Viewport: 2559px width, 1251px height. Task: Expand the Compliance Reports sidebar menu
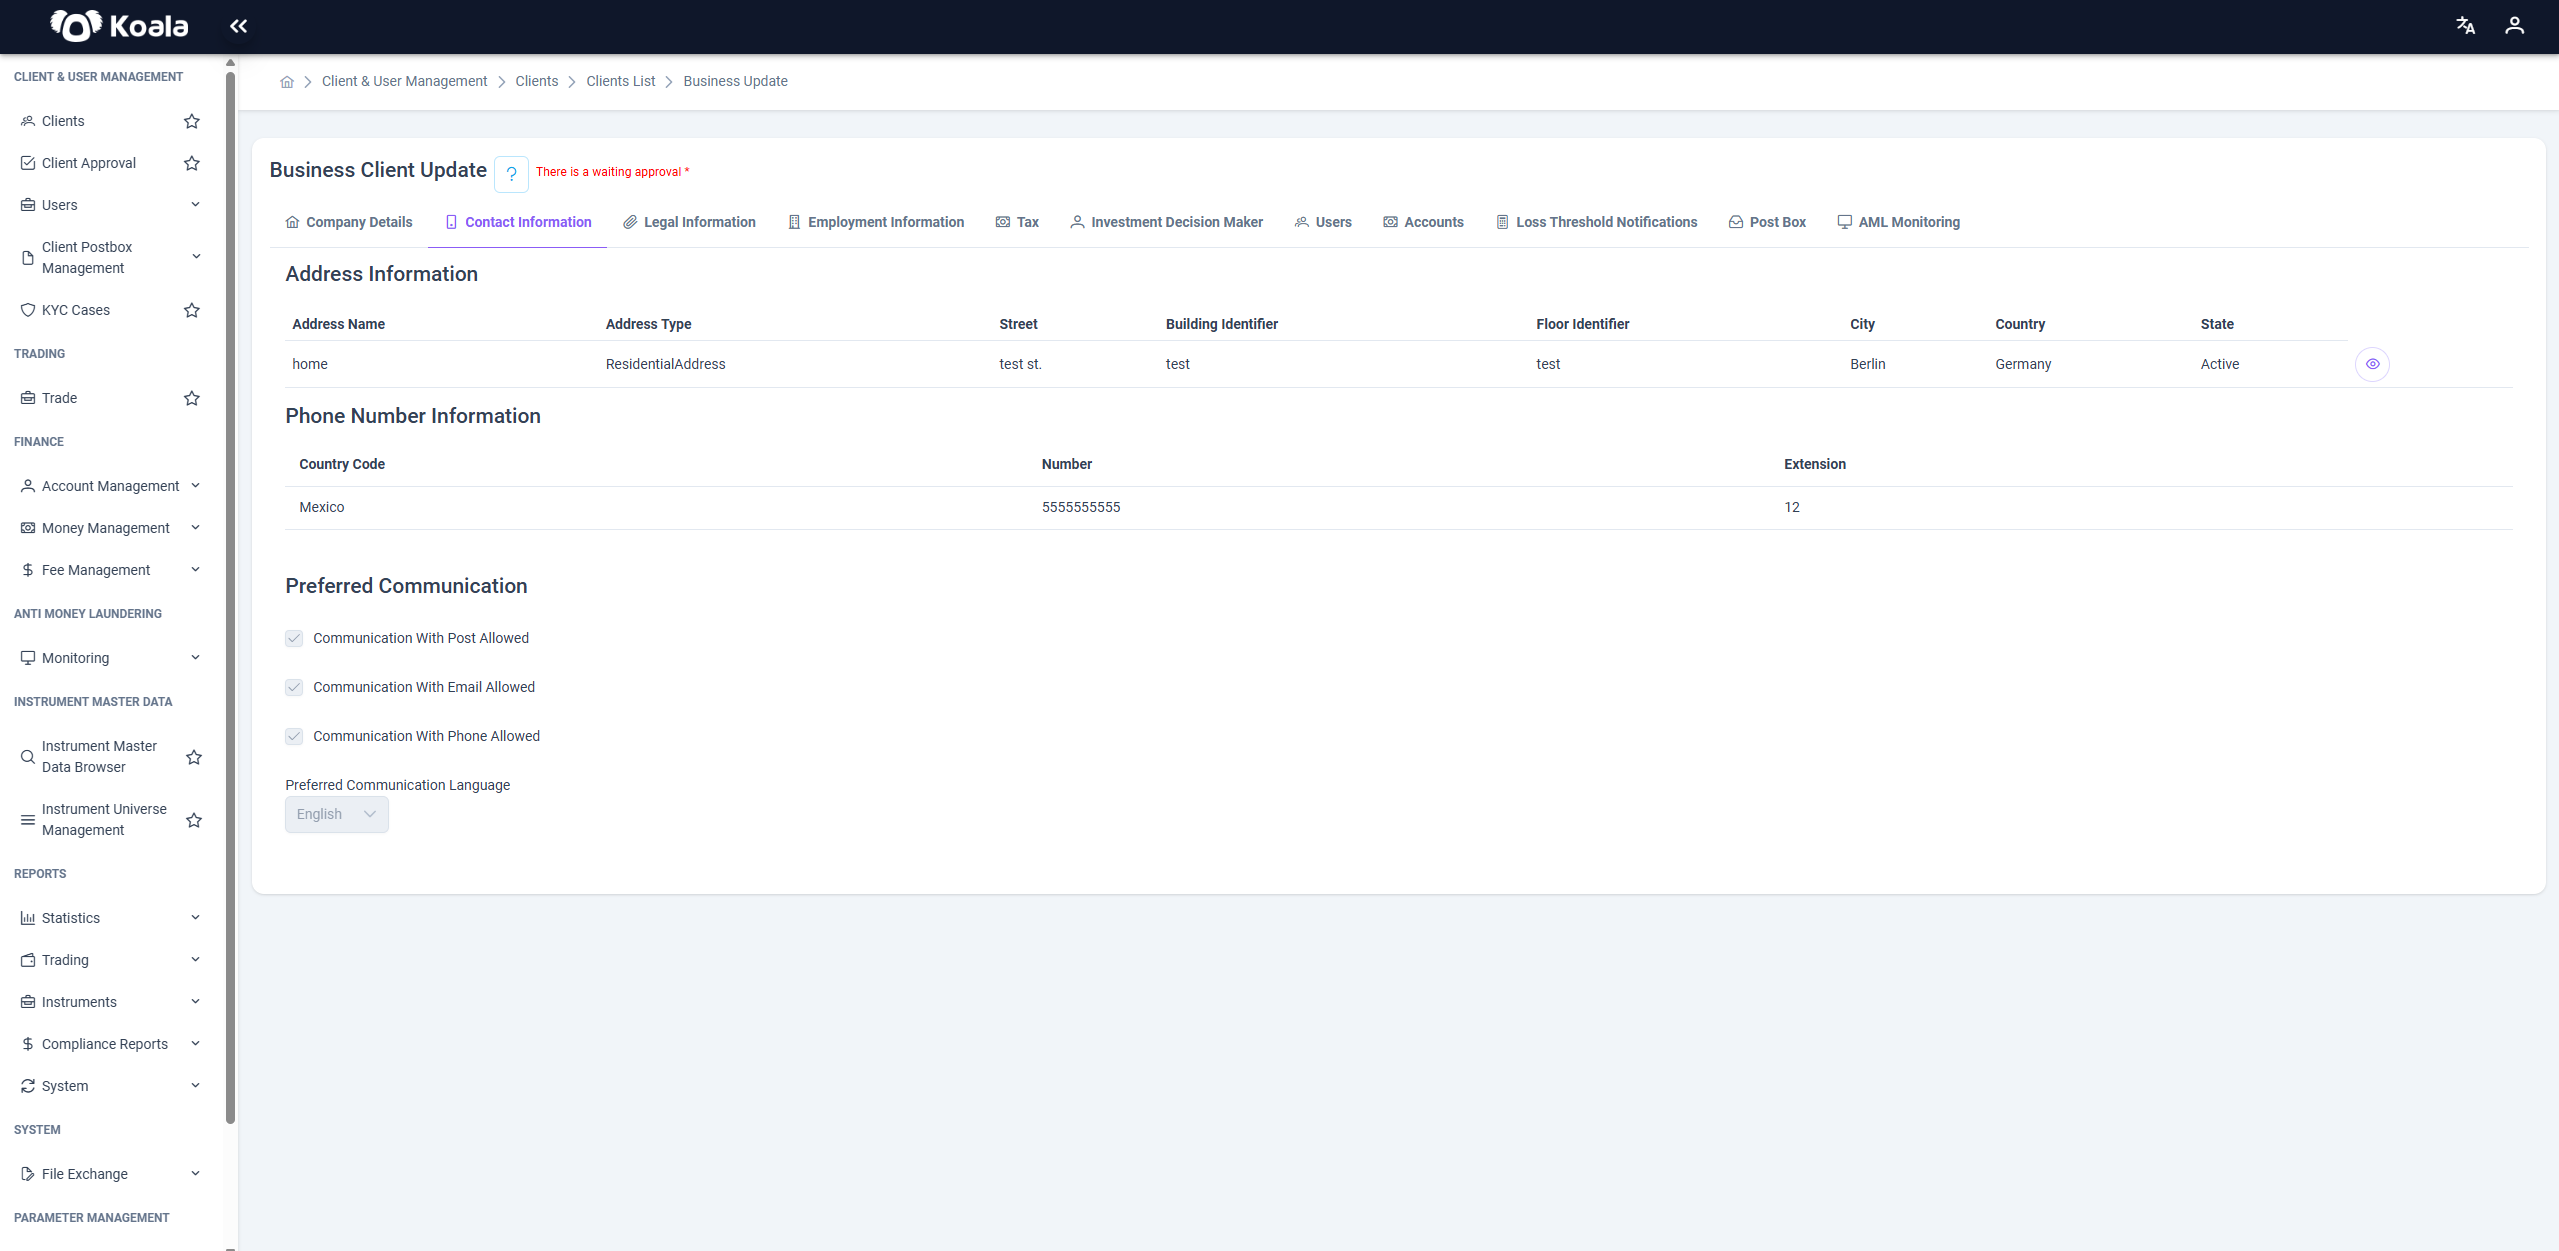(x=111, y=1044)
